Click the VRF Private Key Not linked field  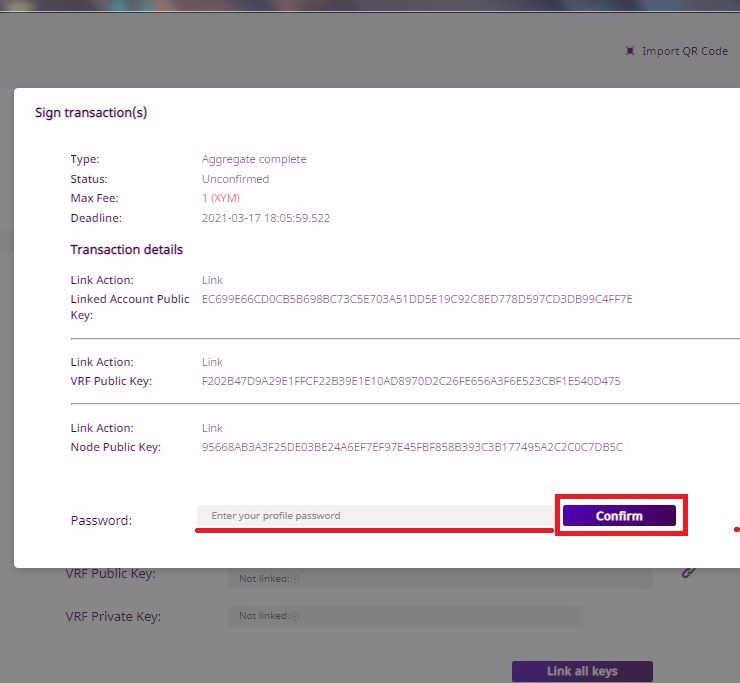(x=404, y=616)
